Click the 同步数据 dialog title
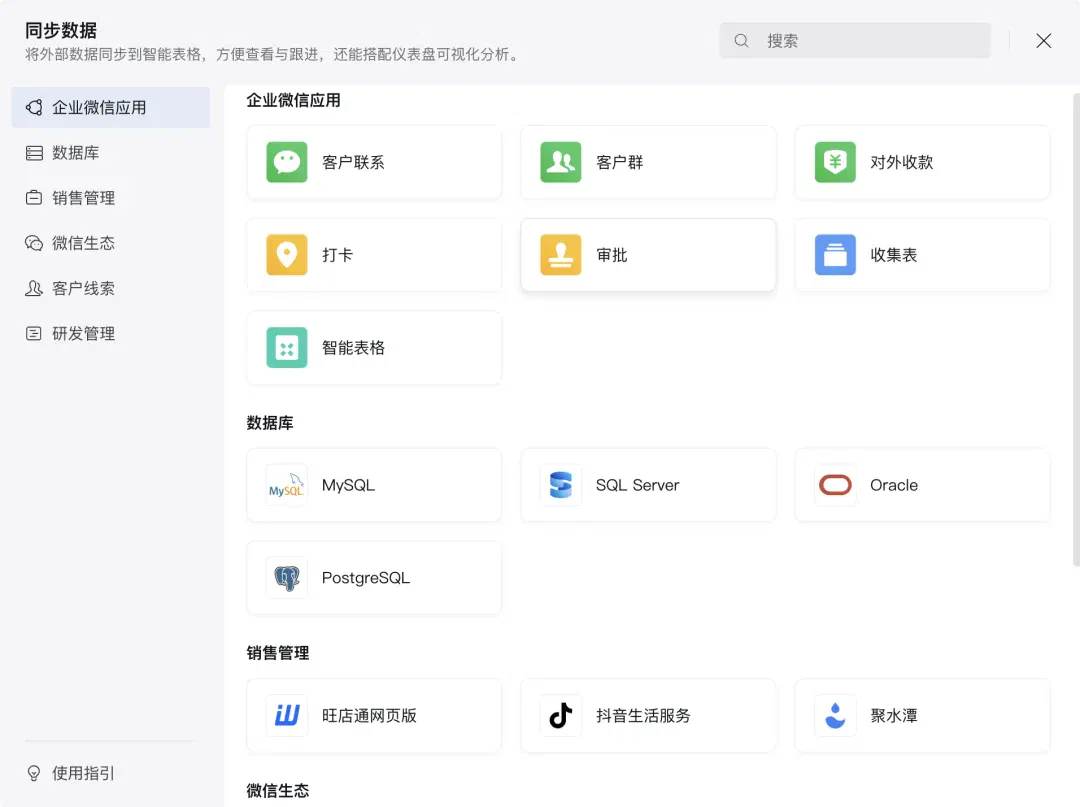This screenshot has height=807, width=1080. point(61,30)
